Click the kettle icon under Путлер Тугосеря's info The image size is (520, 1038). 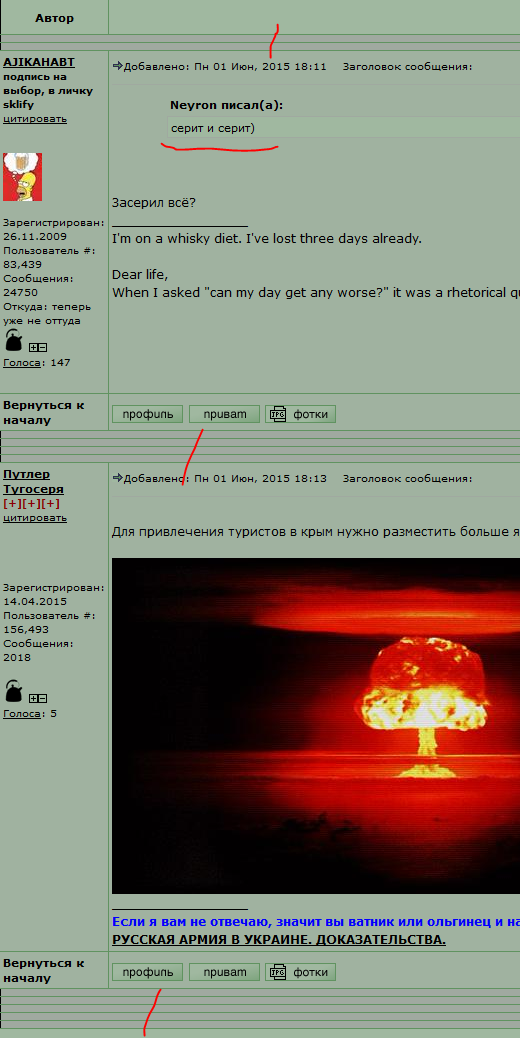click(x=14, y=691)
